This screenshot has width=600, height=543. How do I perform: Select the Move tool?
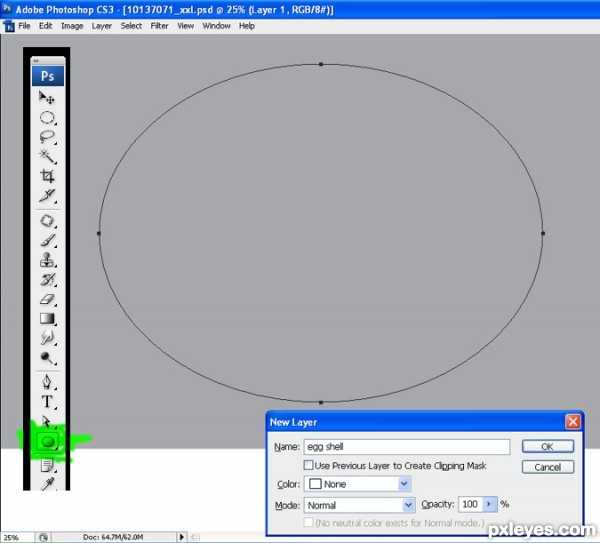[x=47, y=97]
